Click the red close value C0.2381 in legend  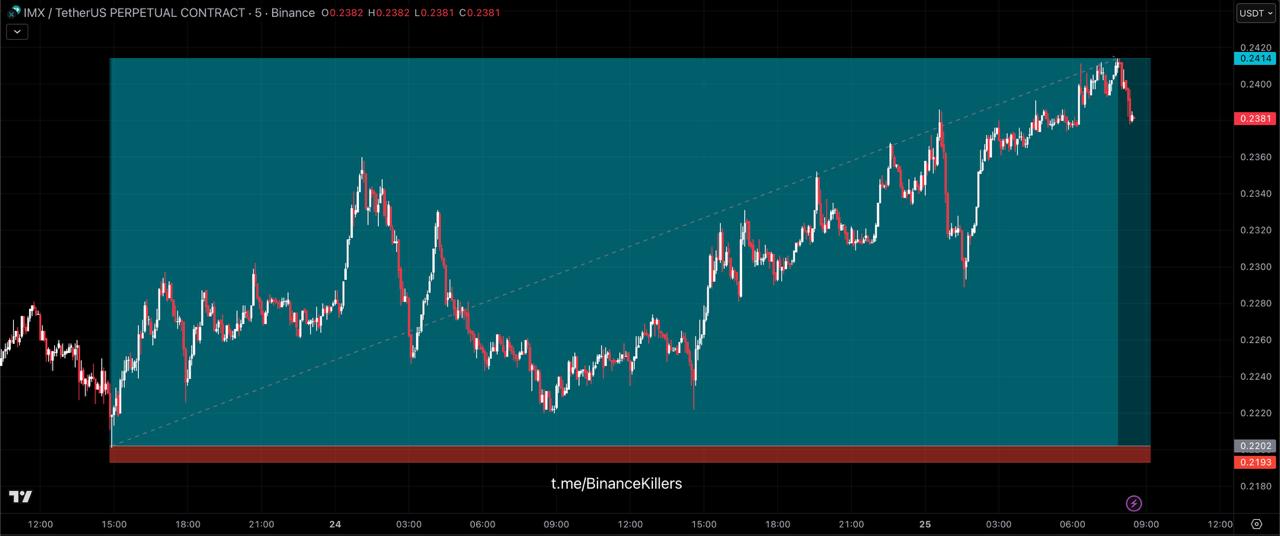(x=480, y=13)
